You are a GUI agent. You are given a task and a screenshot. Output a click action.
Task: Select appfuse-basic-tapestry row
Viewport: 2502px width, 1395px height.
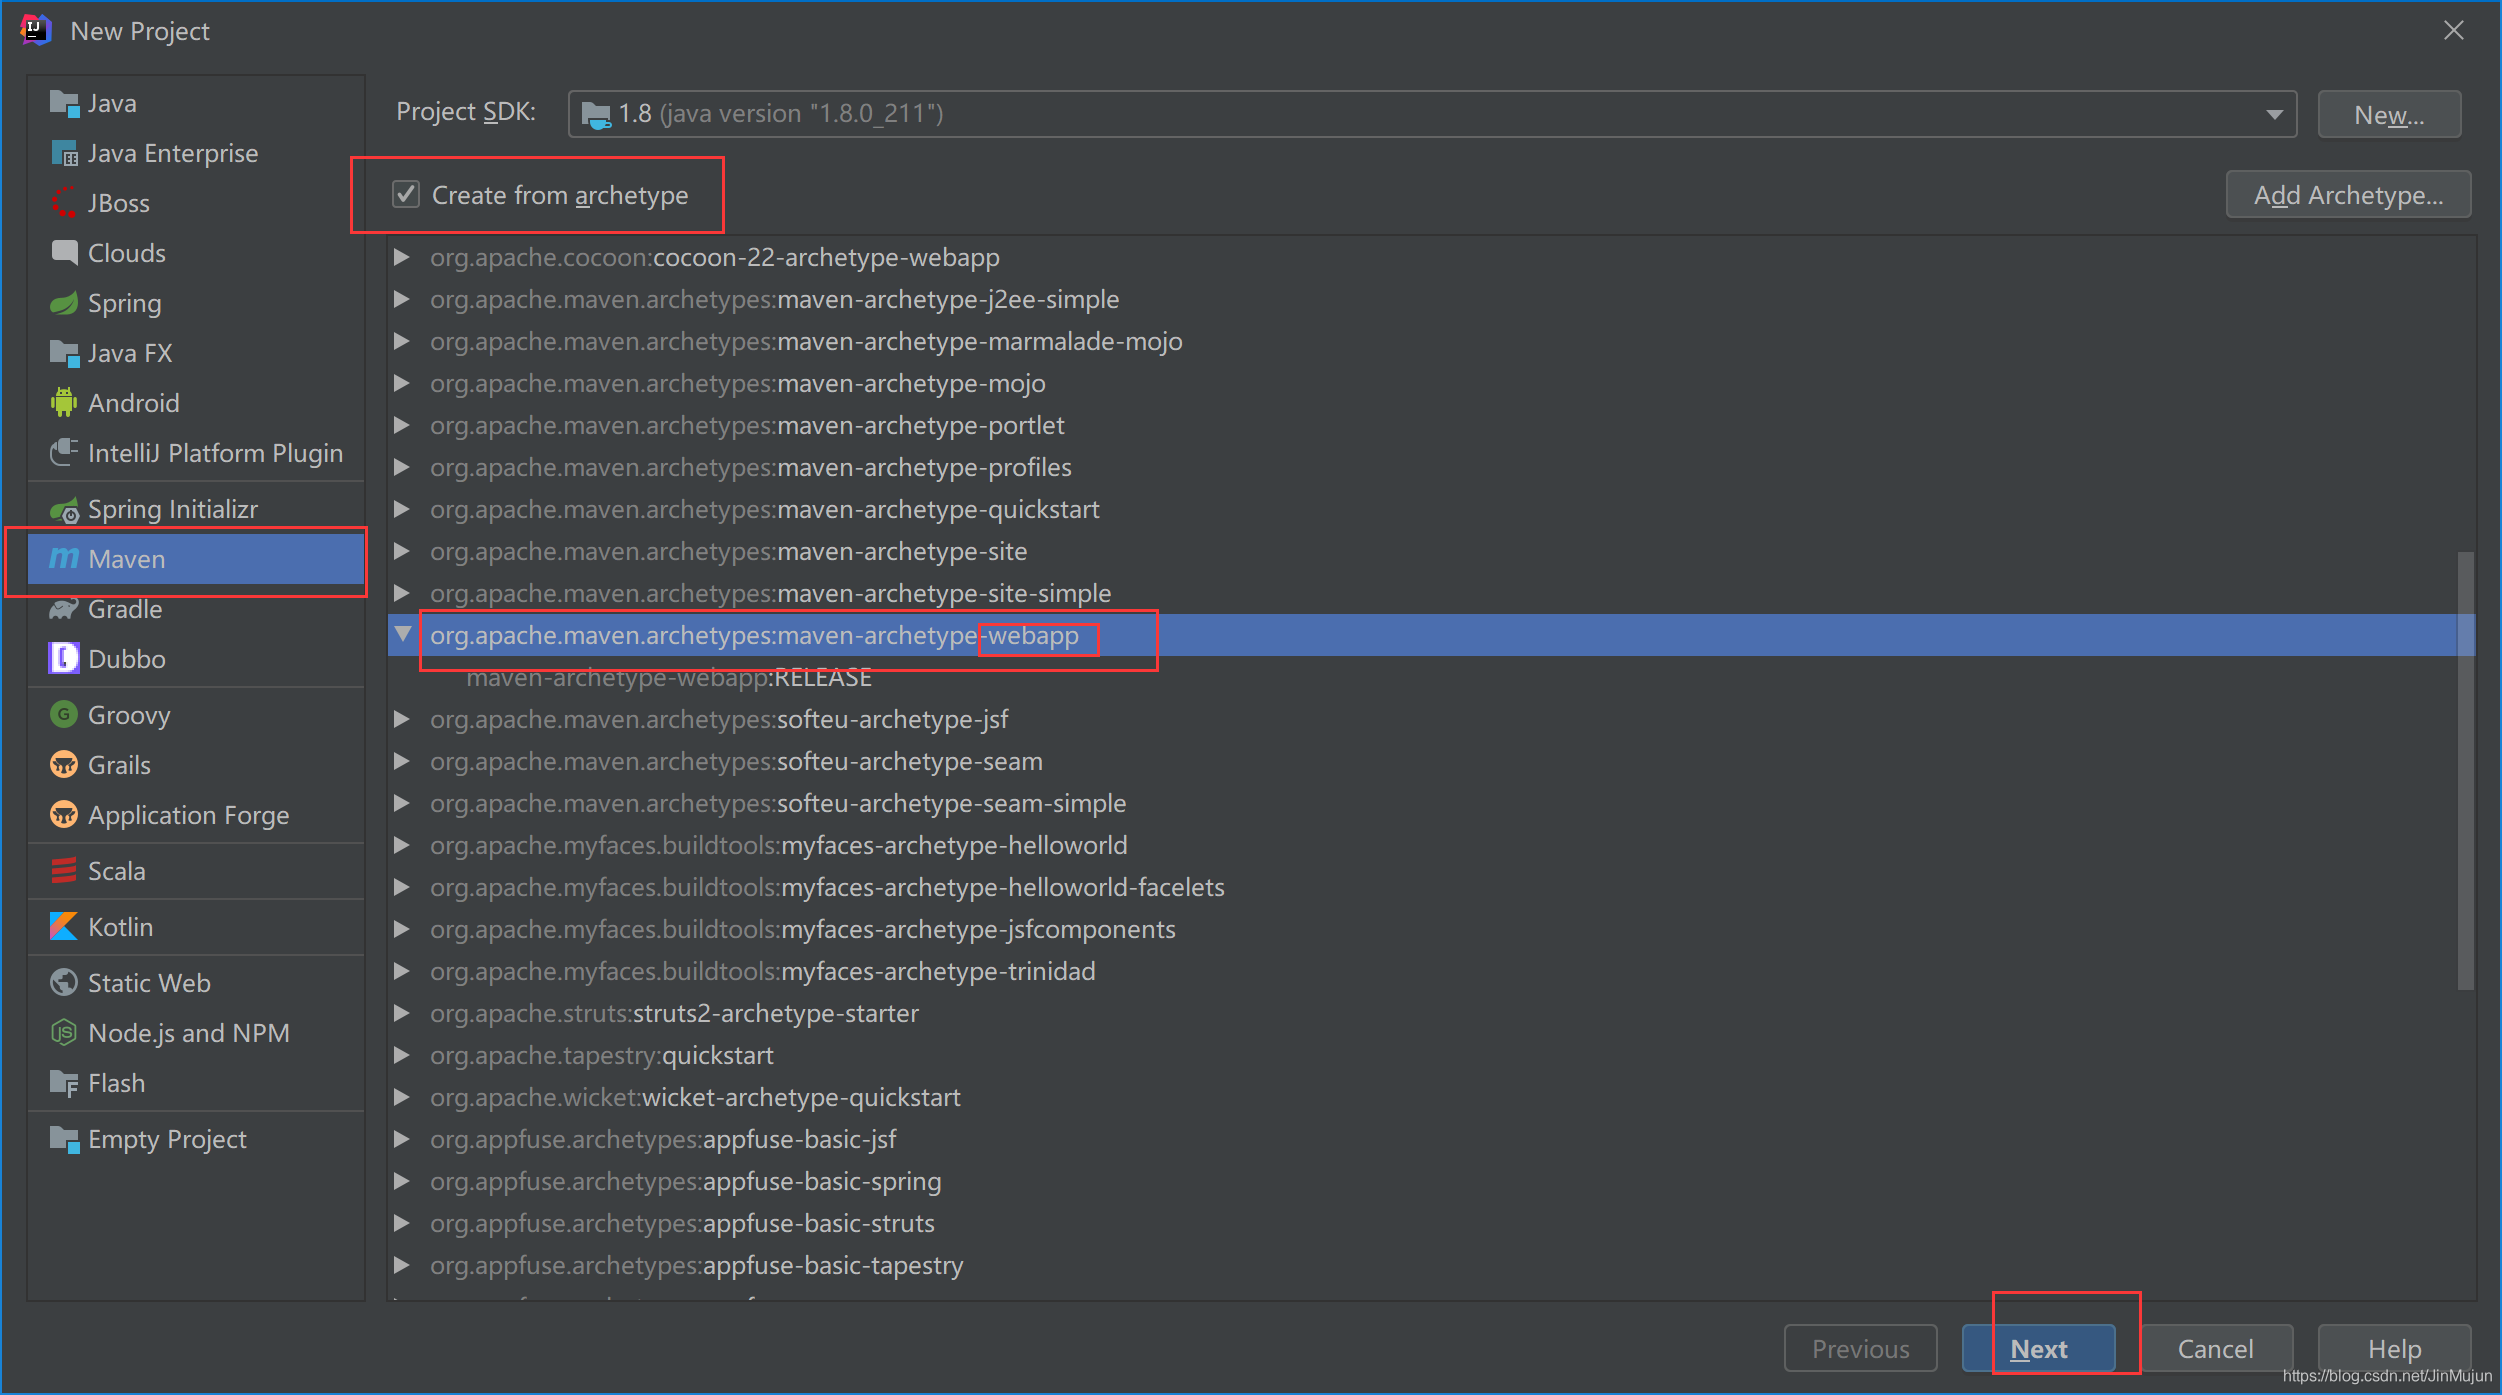coord(1432,1265)
